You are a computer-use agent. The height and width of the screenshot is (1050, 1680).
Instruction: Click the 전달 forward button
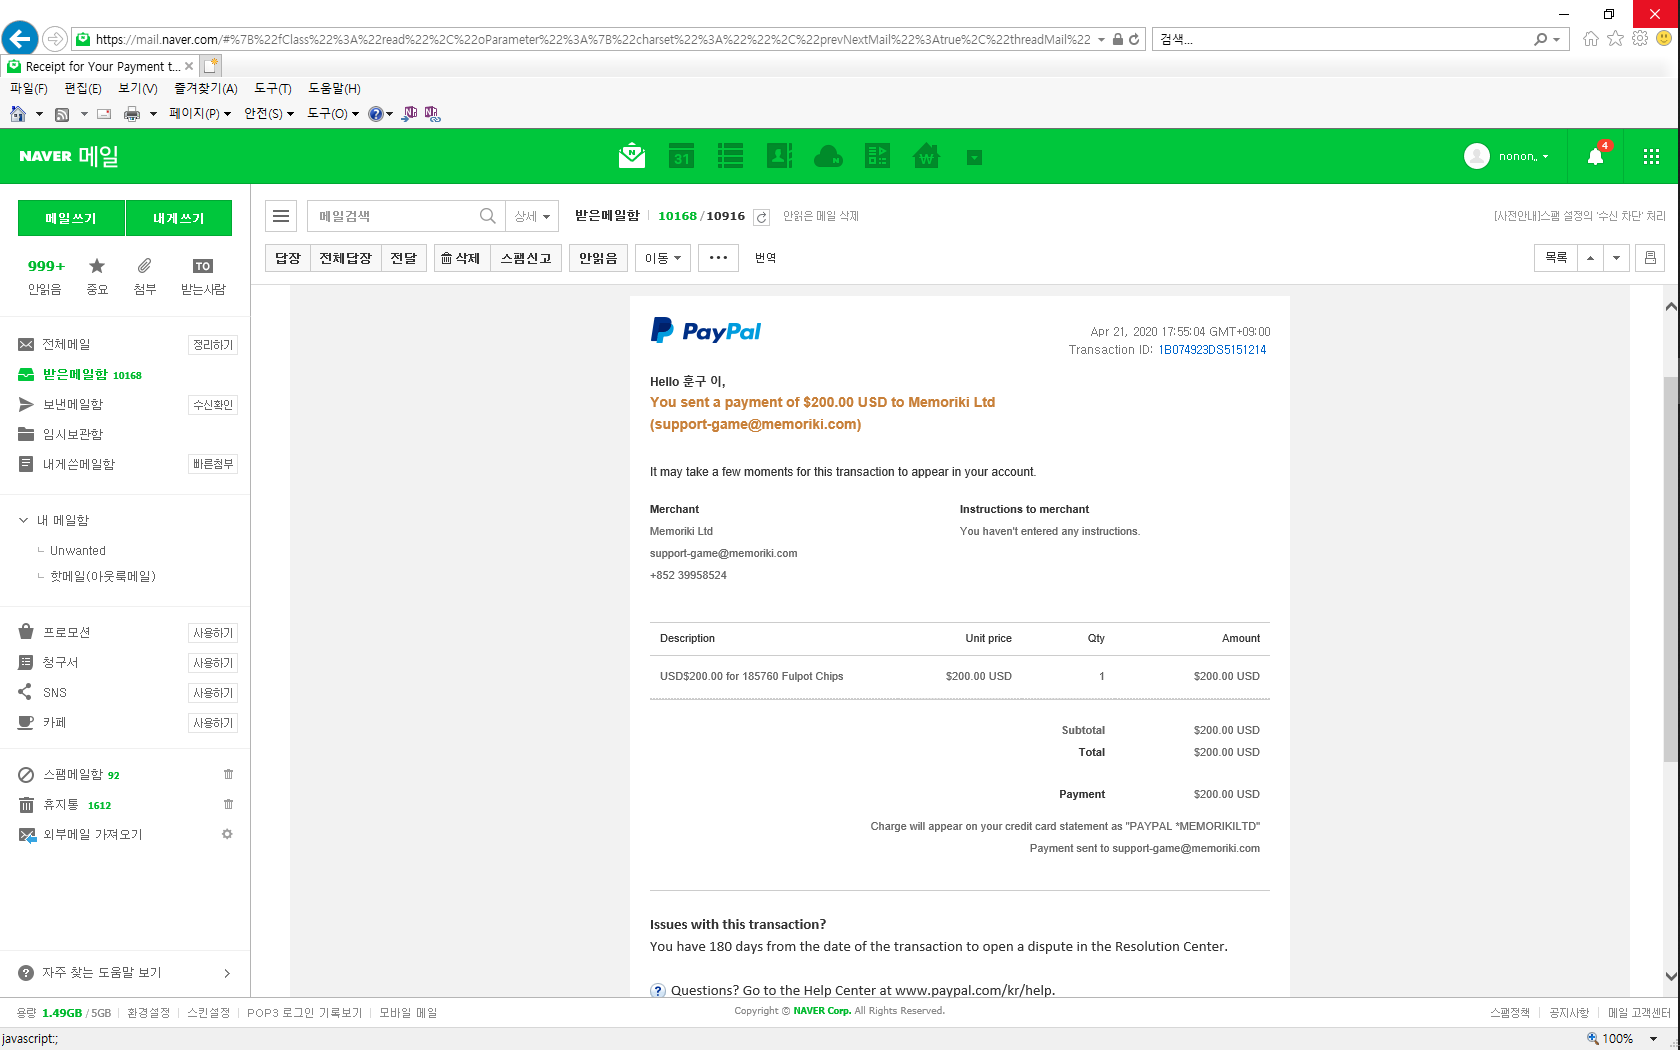point(404,258)
